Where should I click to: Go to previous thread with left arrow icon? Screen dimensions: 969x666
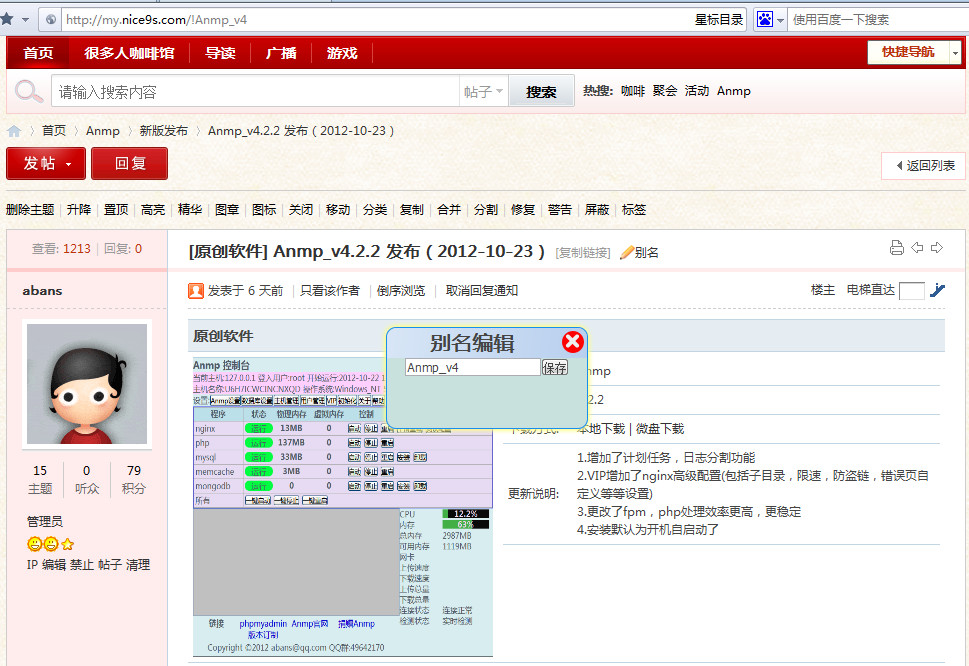coord(916,248)
